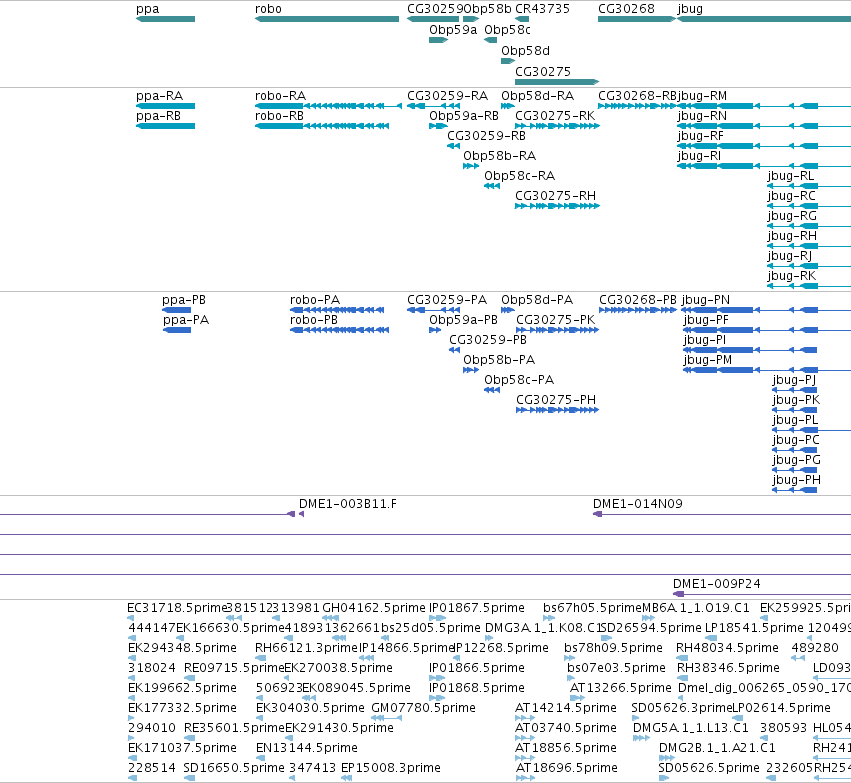Select the jbug-PJ protein
This screenshot has height=783, width=851.
pos(795,390)
